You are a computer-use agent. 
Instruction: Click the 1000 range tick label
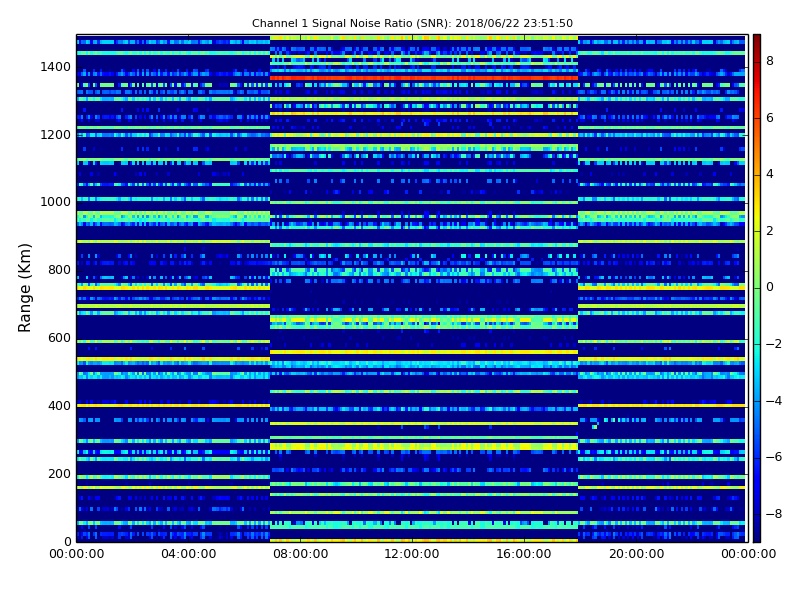click(x=56, y=202)
